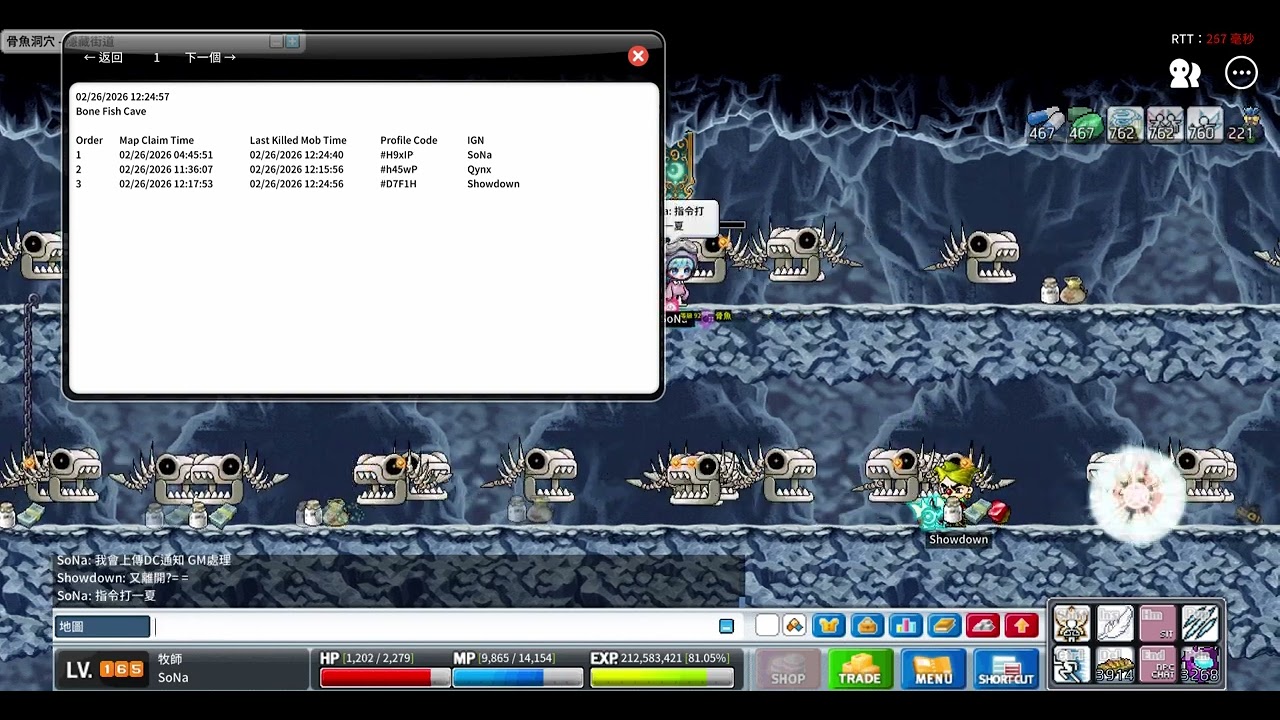Click the 'Profile Code' column header
This screenshot has height=720, width=1280.
pos(408,141)
